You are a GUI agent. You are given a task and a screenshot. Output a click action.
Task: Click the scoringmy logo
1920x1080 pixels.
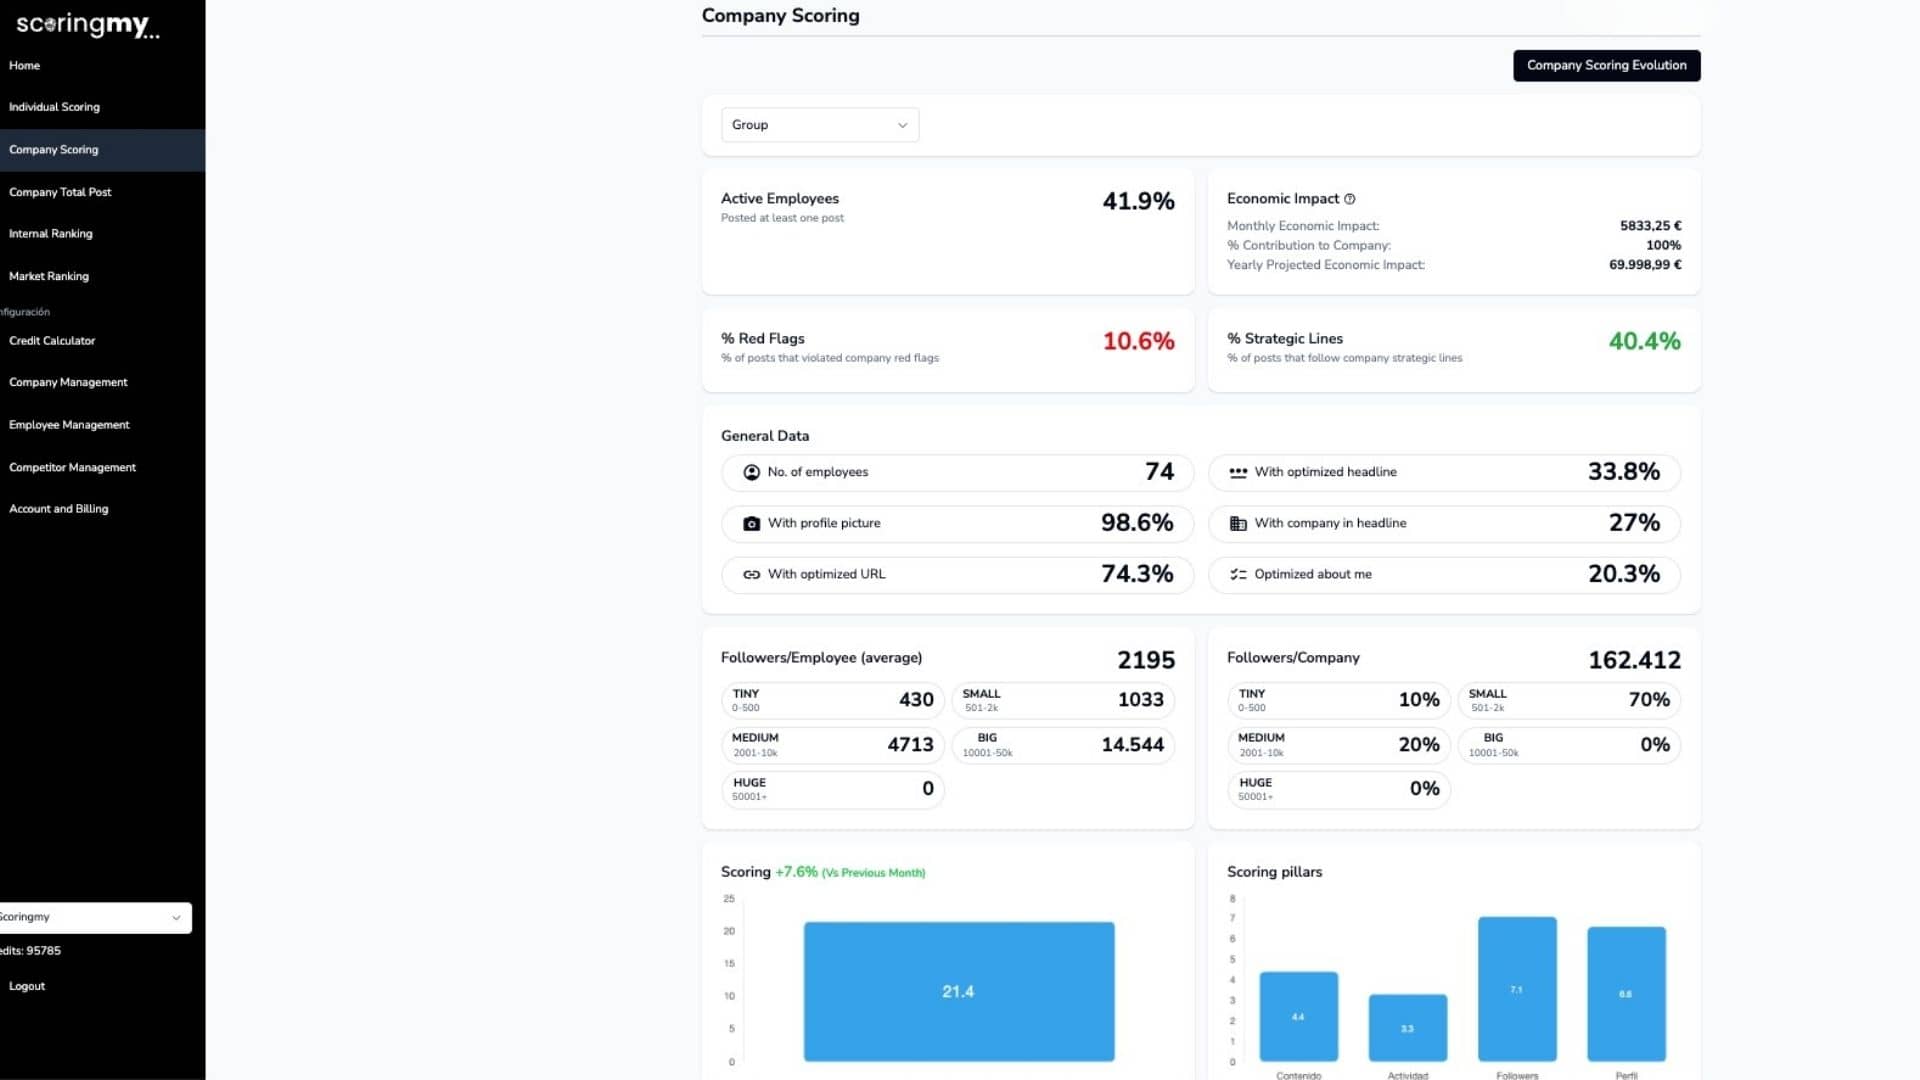pos(87,25)
